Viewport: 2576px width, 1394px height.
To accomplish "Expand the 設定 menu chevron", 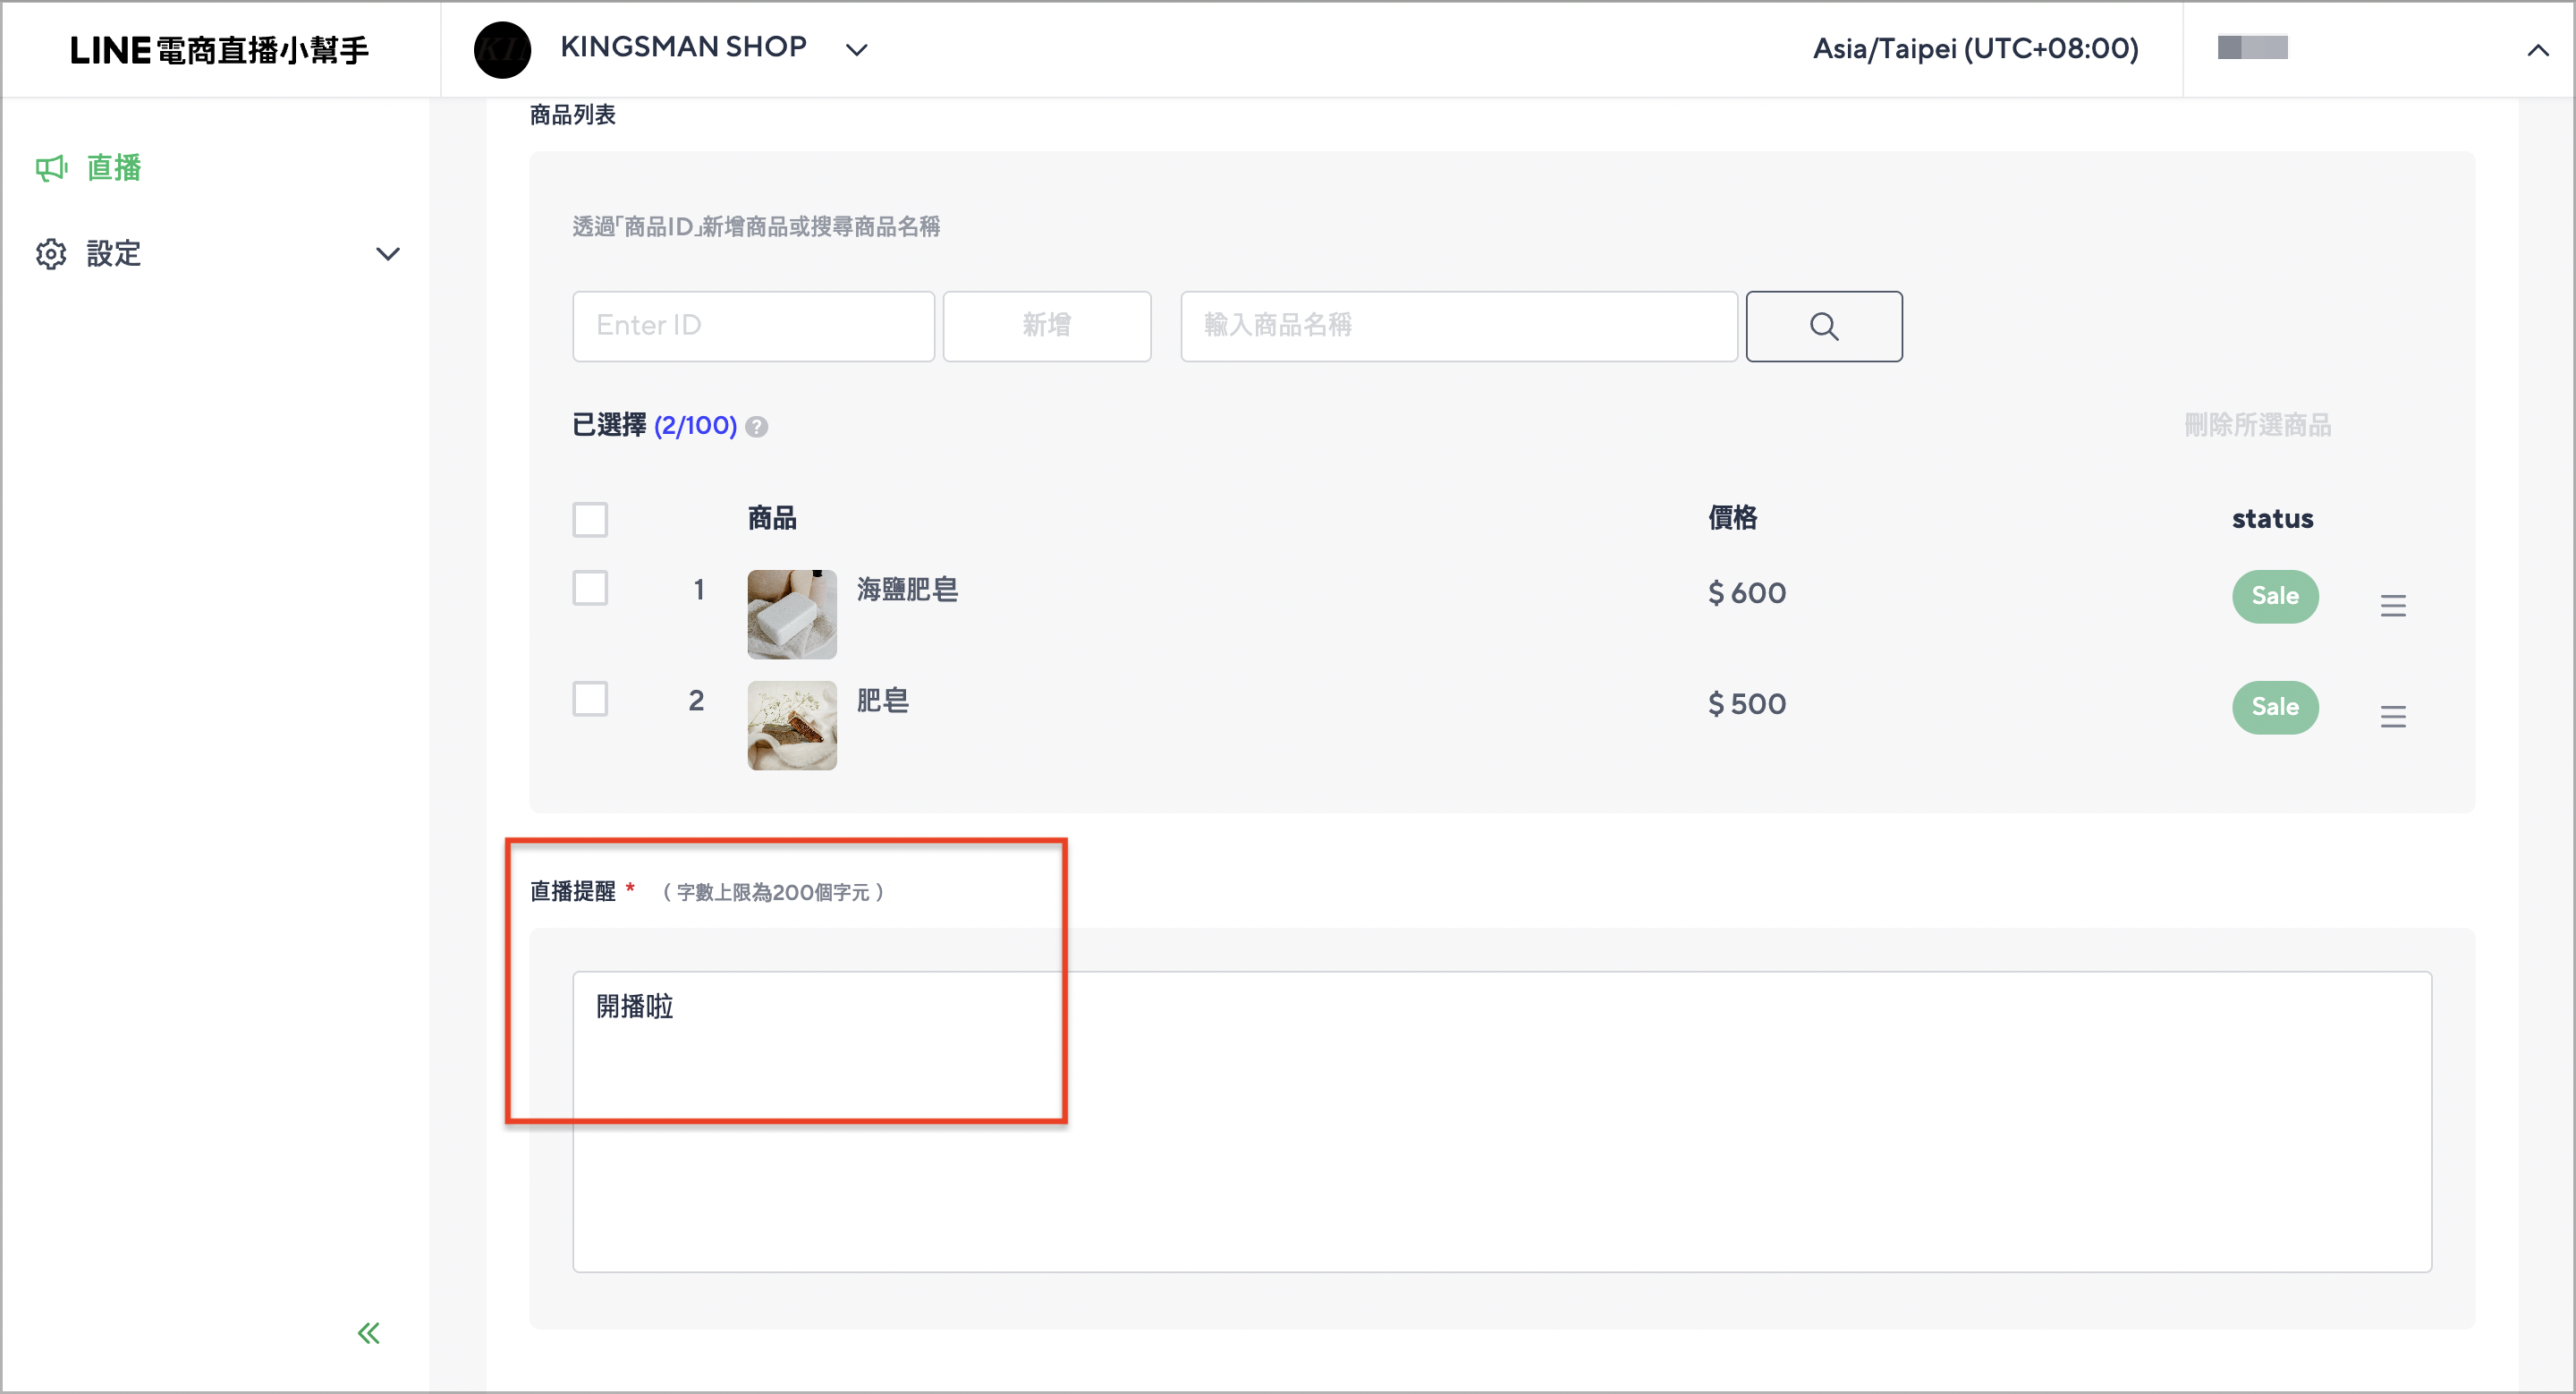I will point(388,254).
